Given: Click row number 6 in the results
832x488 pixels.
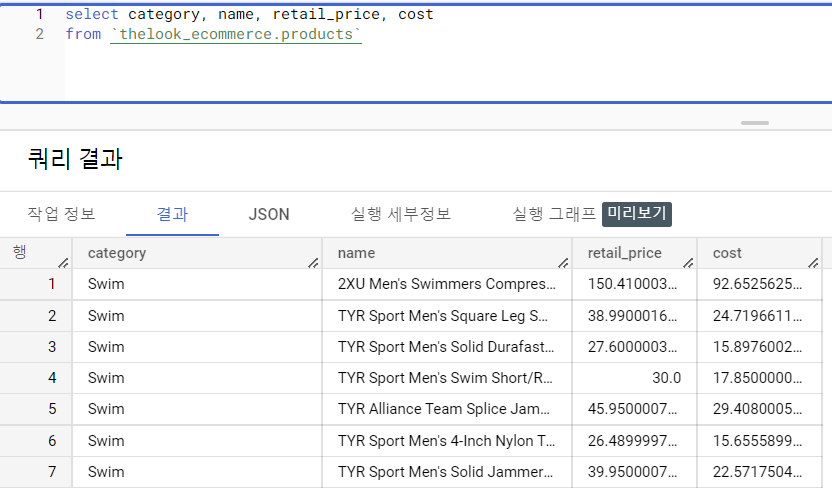Looking at the screenshot, I should tap(52, 441).
